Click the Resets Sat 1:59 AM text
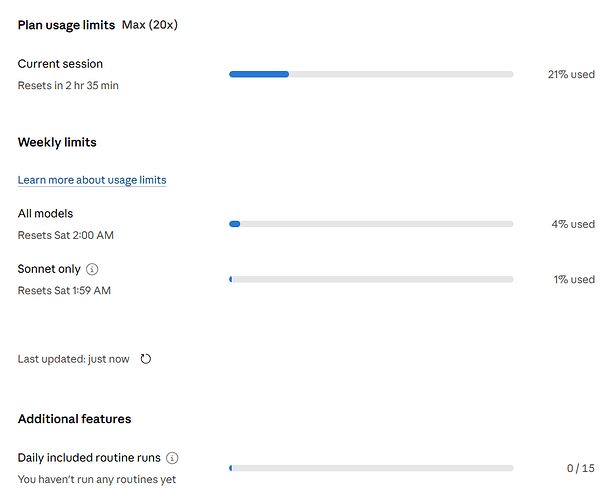 pos(64,290)
